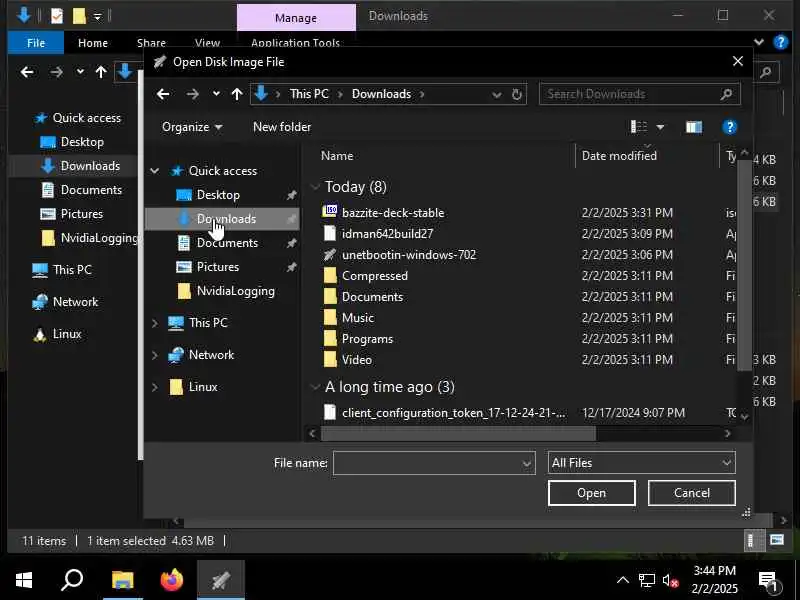Open dialog Help question-mark icon
This screenshot has height=600, width=800.
pyautogui.click(x=730, y=127)
